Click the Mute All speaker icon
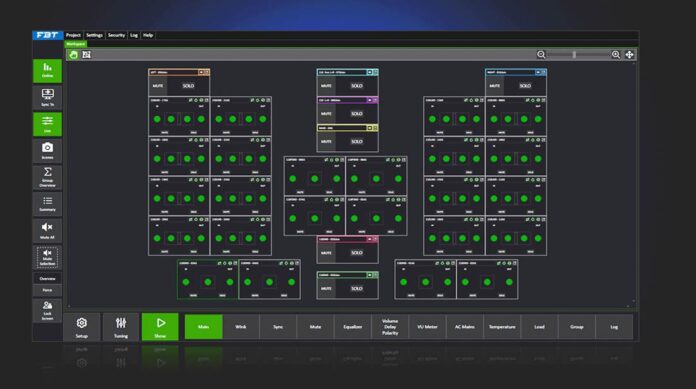Screen dimensions: 696x389 tap(47, 230)
